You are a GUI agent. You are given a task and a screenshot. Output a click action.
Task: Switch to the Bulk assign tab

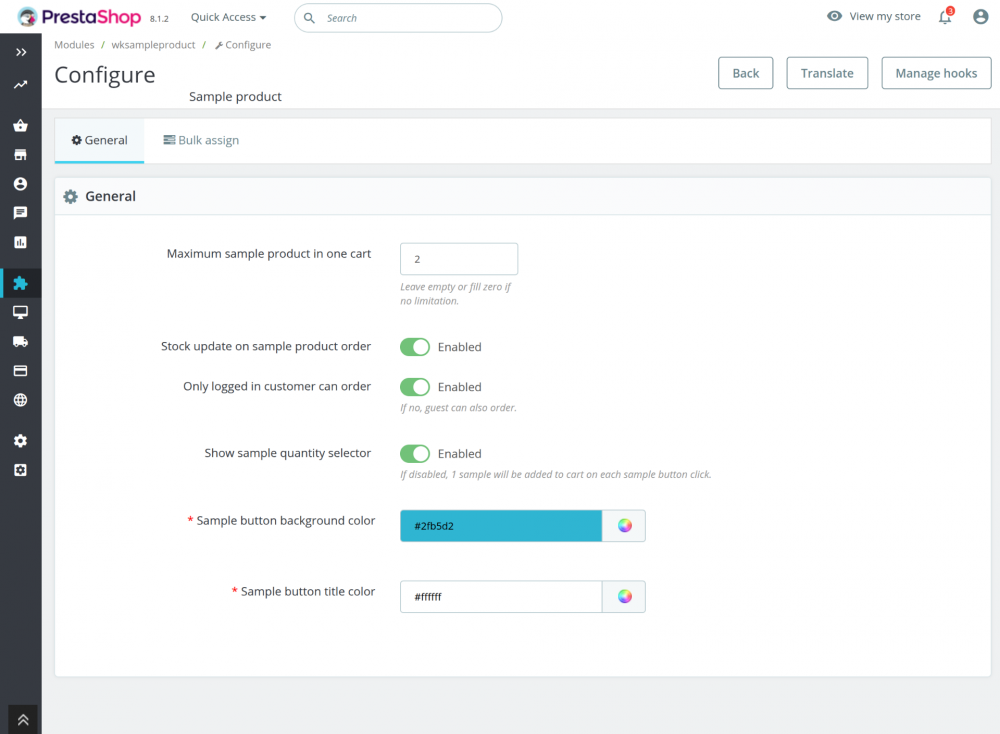click(x=201, y=140)
